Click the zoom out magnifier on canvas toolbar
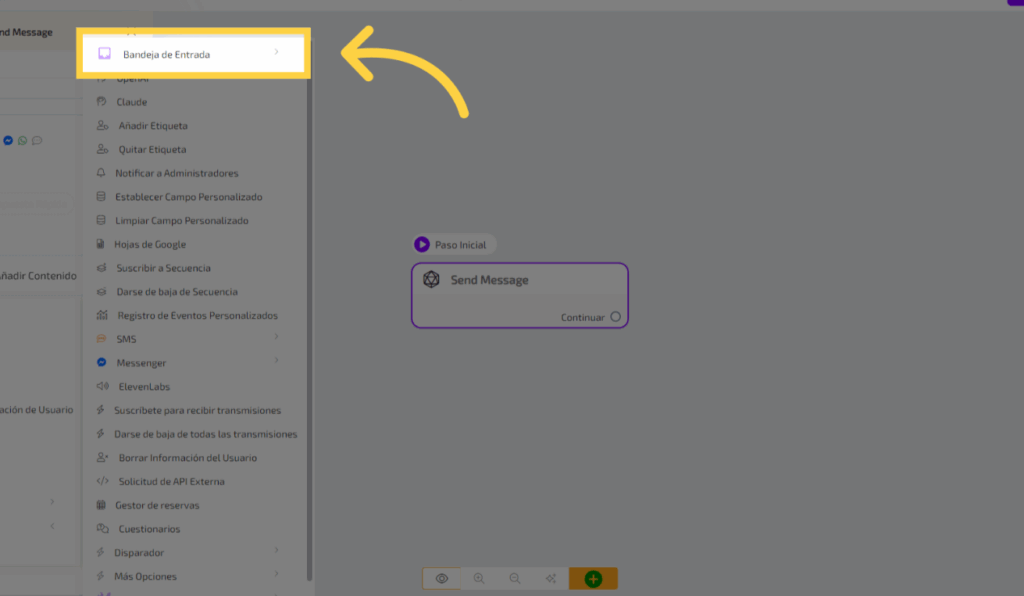Screen dimensions: 1024x596 point(515,578)
